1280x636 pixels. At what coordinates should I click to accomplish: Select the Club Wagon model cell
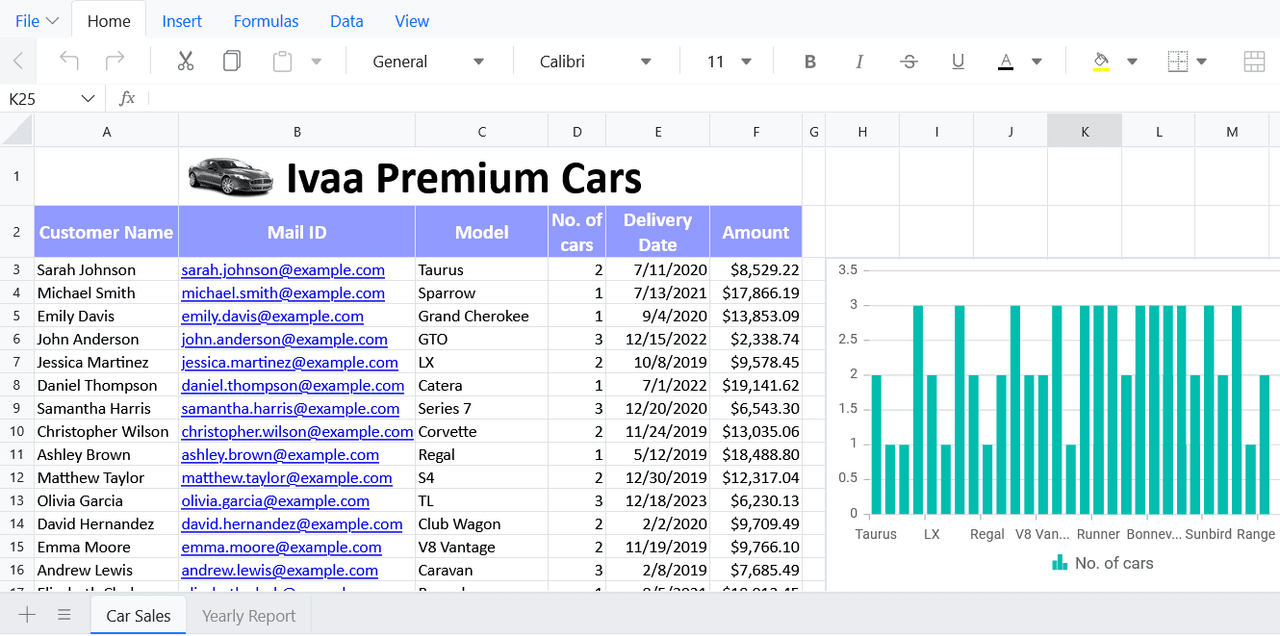click(482, 523)
